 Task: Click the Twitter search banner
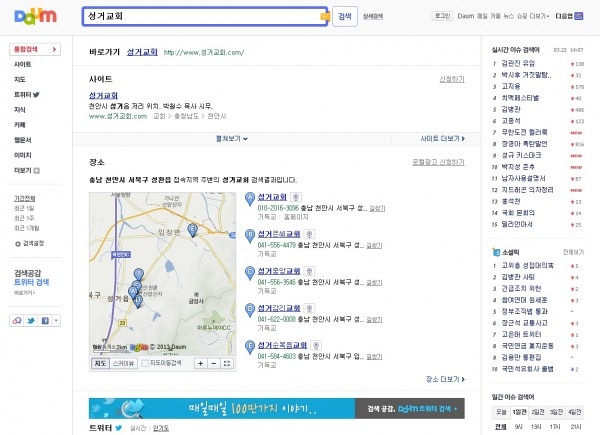tap(277, 408)
